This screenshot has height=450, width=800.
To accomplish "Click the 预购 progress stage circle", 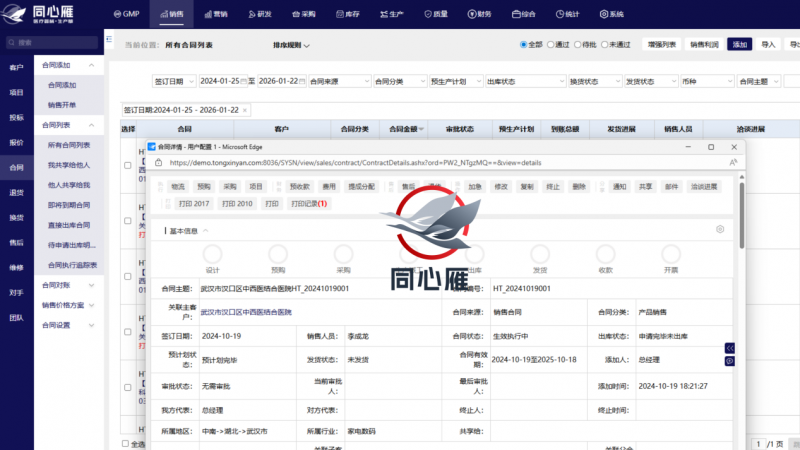I will tap(278, 254).
